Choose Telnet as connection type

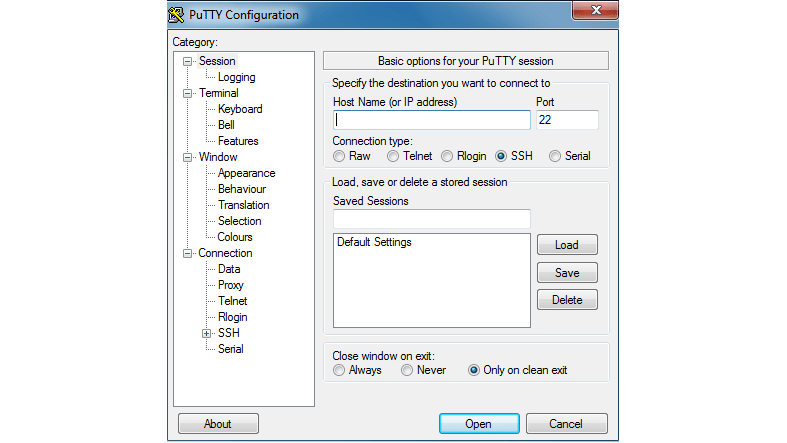click(393, 156)
